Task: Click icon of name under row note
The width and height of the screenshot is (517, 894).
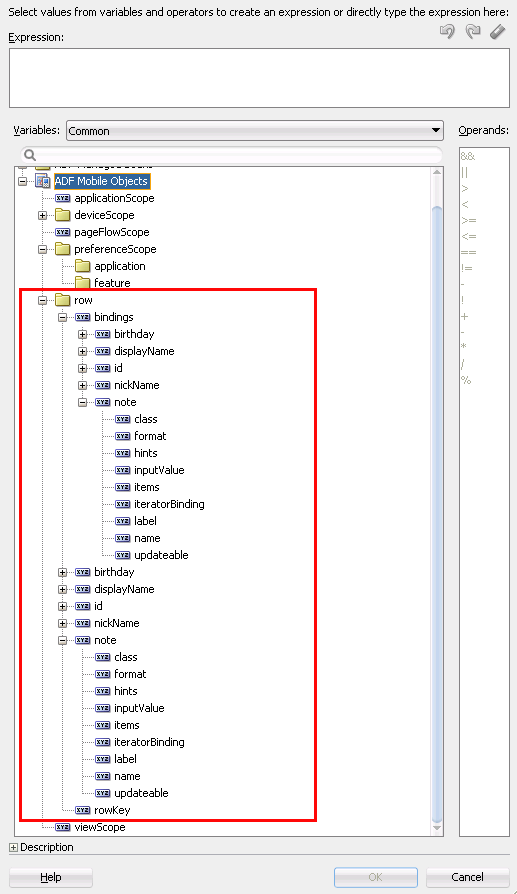Action: 103,776
